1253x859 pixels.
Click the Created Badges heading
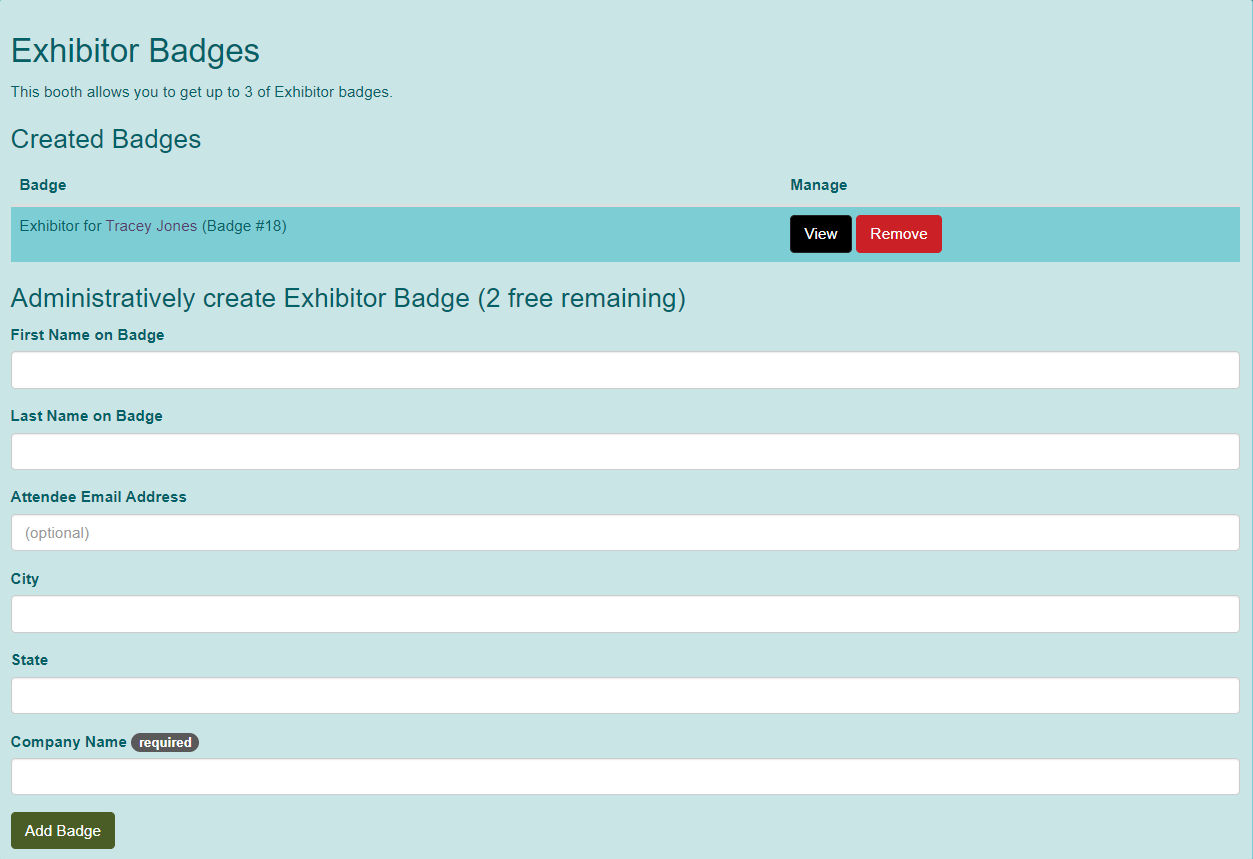[106, 139]
